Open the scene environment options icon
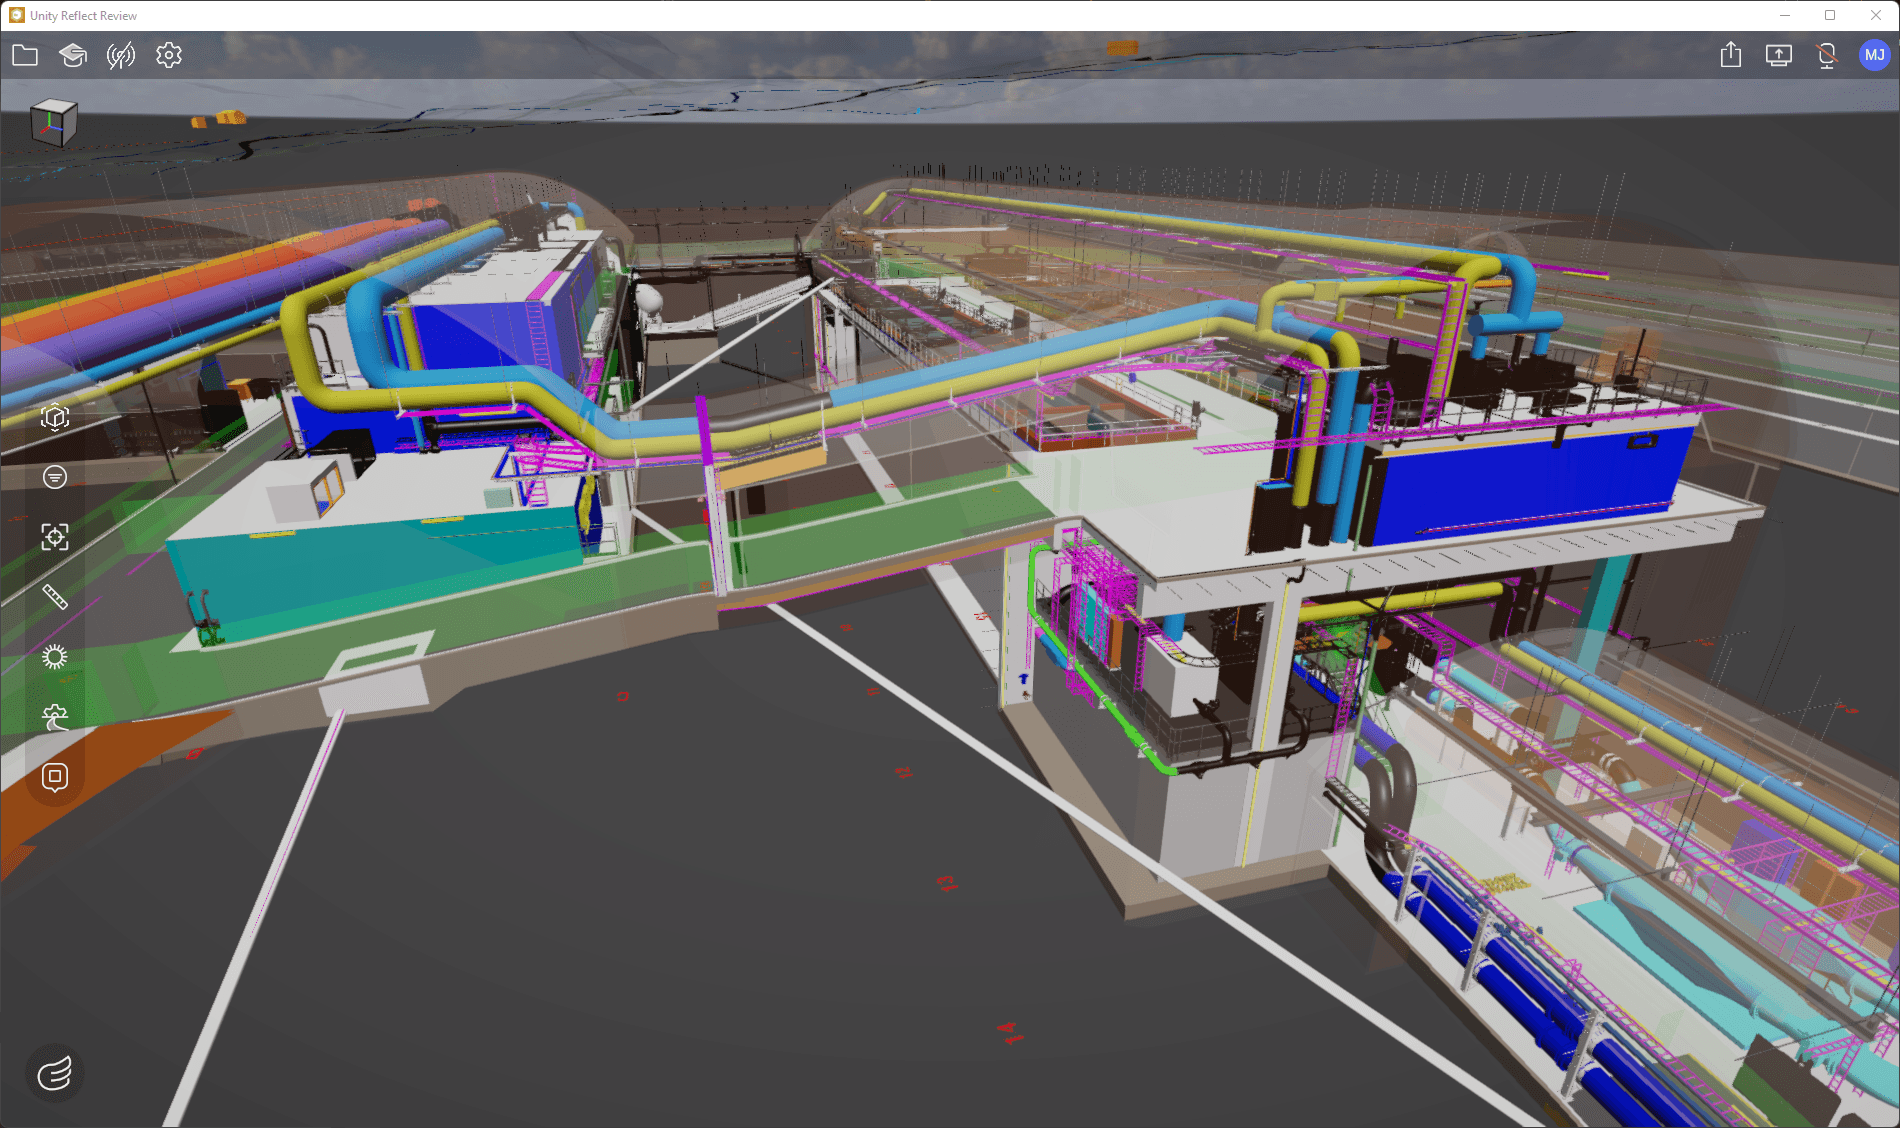Viewport: 1900px width, 1128px height. coord(55,717)
